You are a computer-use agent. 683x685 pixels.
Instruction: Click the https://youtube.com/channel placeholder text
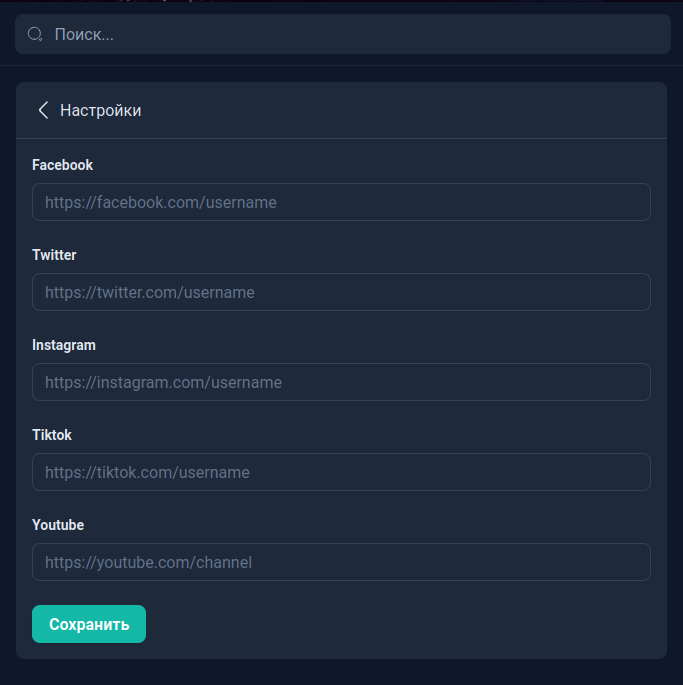coord(149,562)
